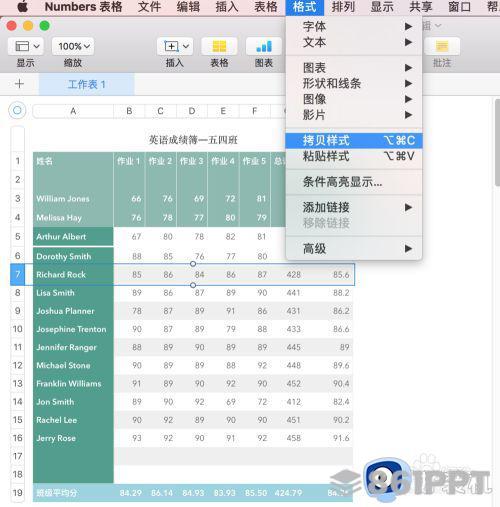The height and width of the screenshot is (507, 500).
Task: Choose 拷贝样式 menu item
Action: coord(354,140)
